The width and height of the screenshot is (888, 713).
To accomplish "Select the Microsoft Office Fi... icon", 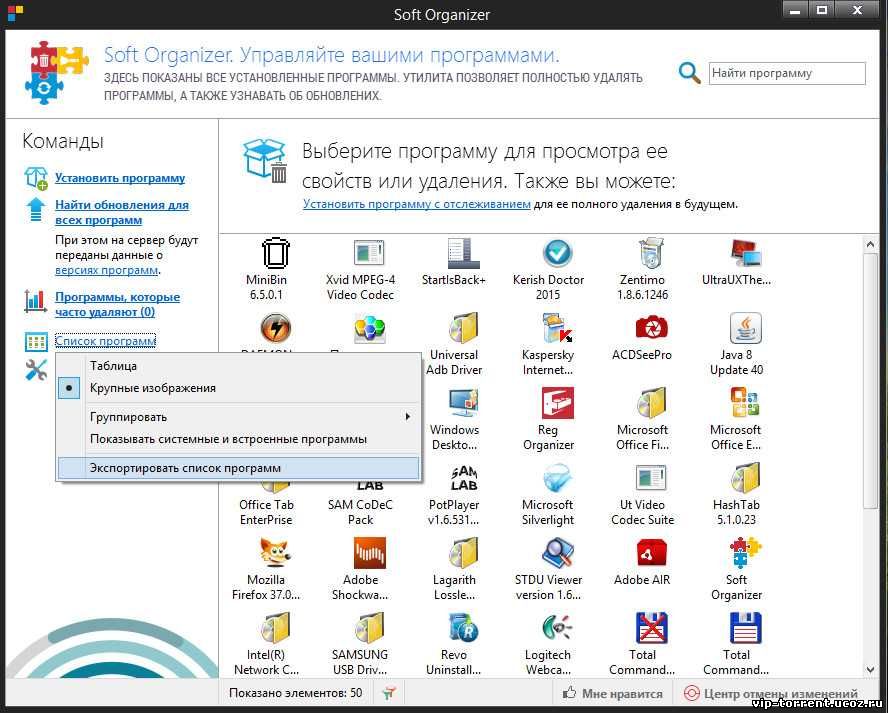I will coord(651,403).
